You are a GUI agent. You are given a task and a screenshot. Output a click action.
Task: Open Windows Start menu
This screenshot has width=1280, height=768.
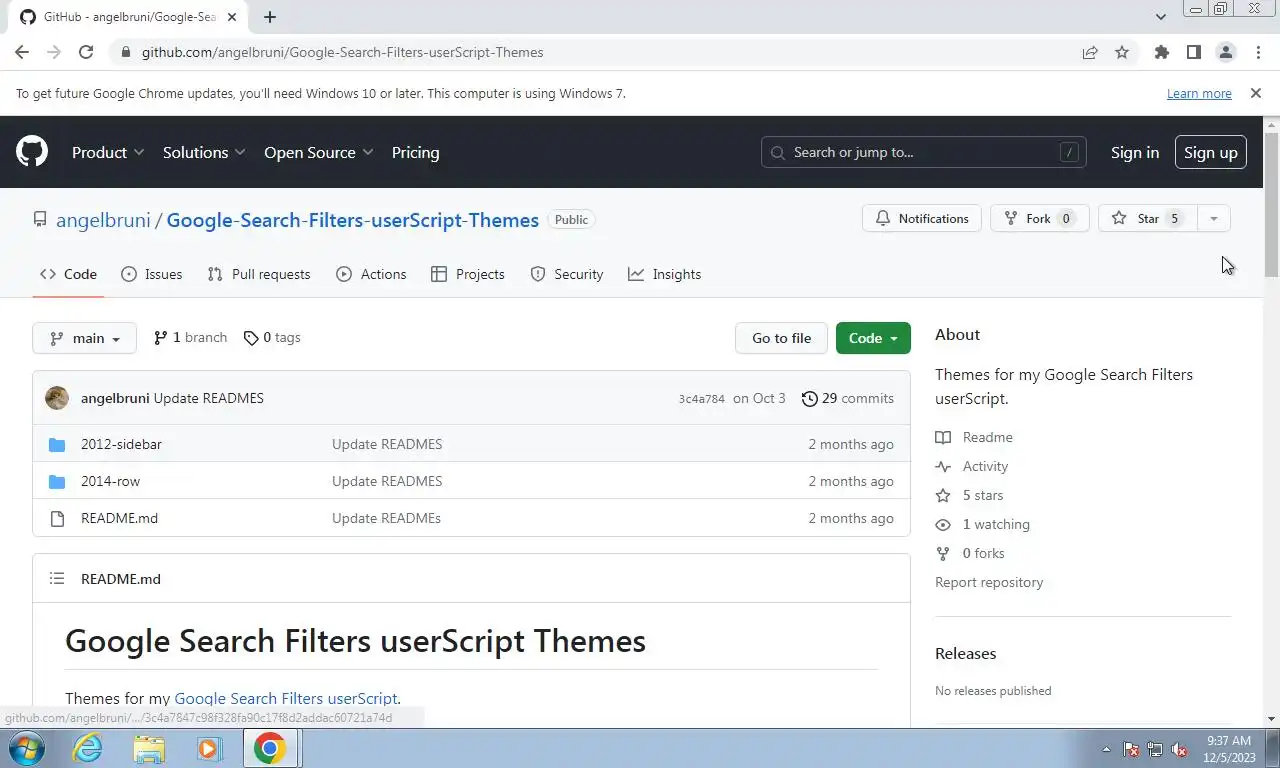[25, 748]
